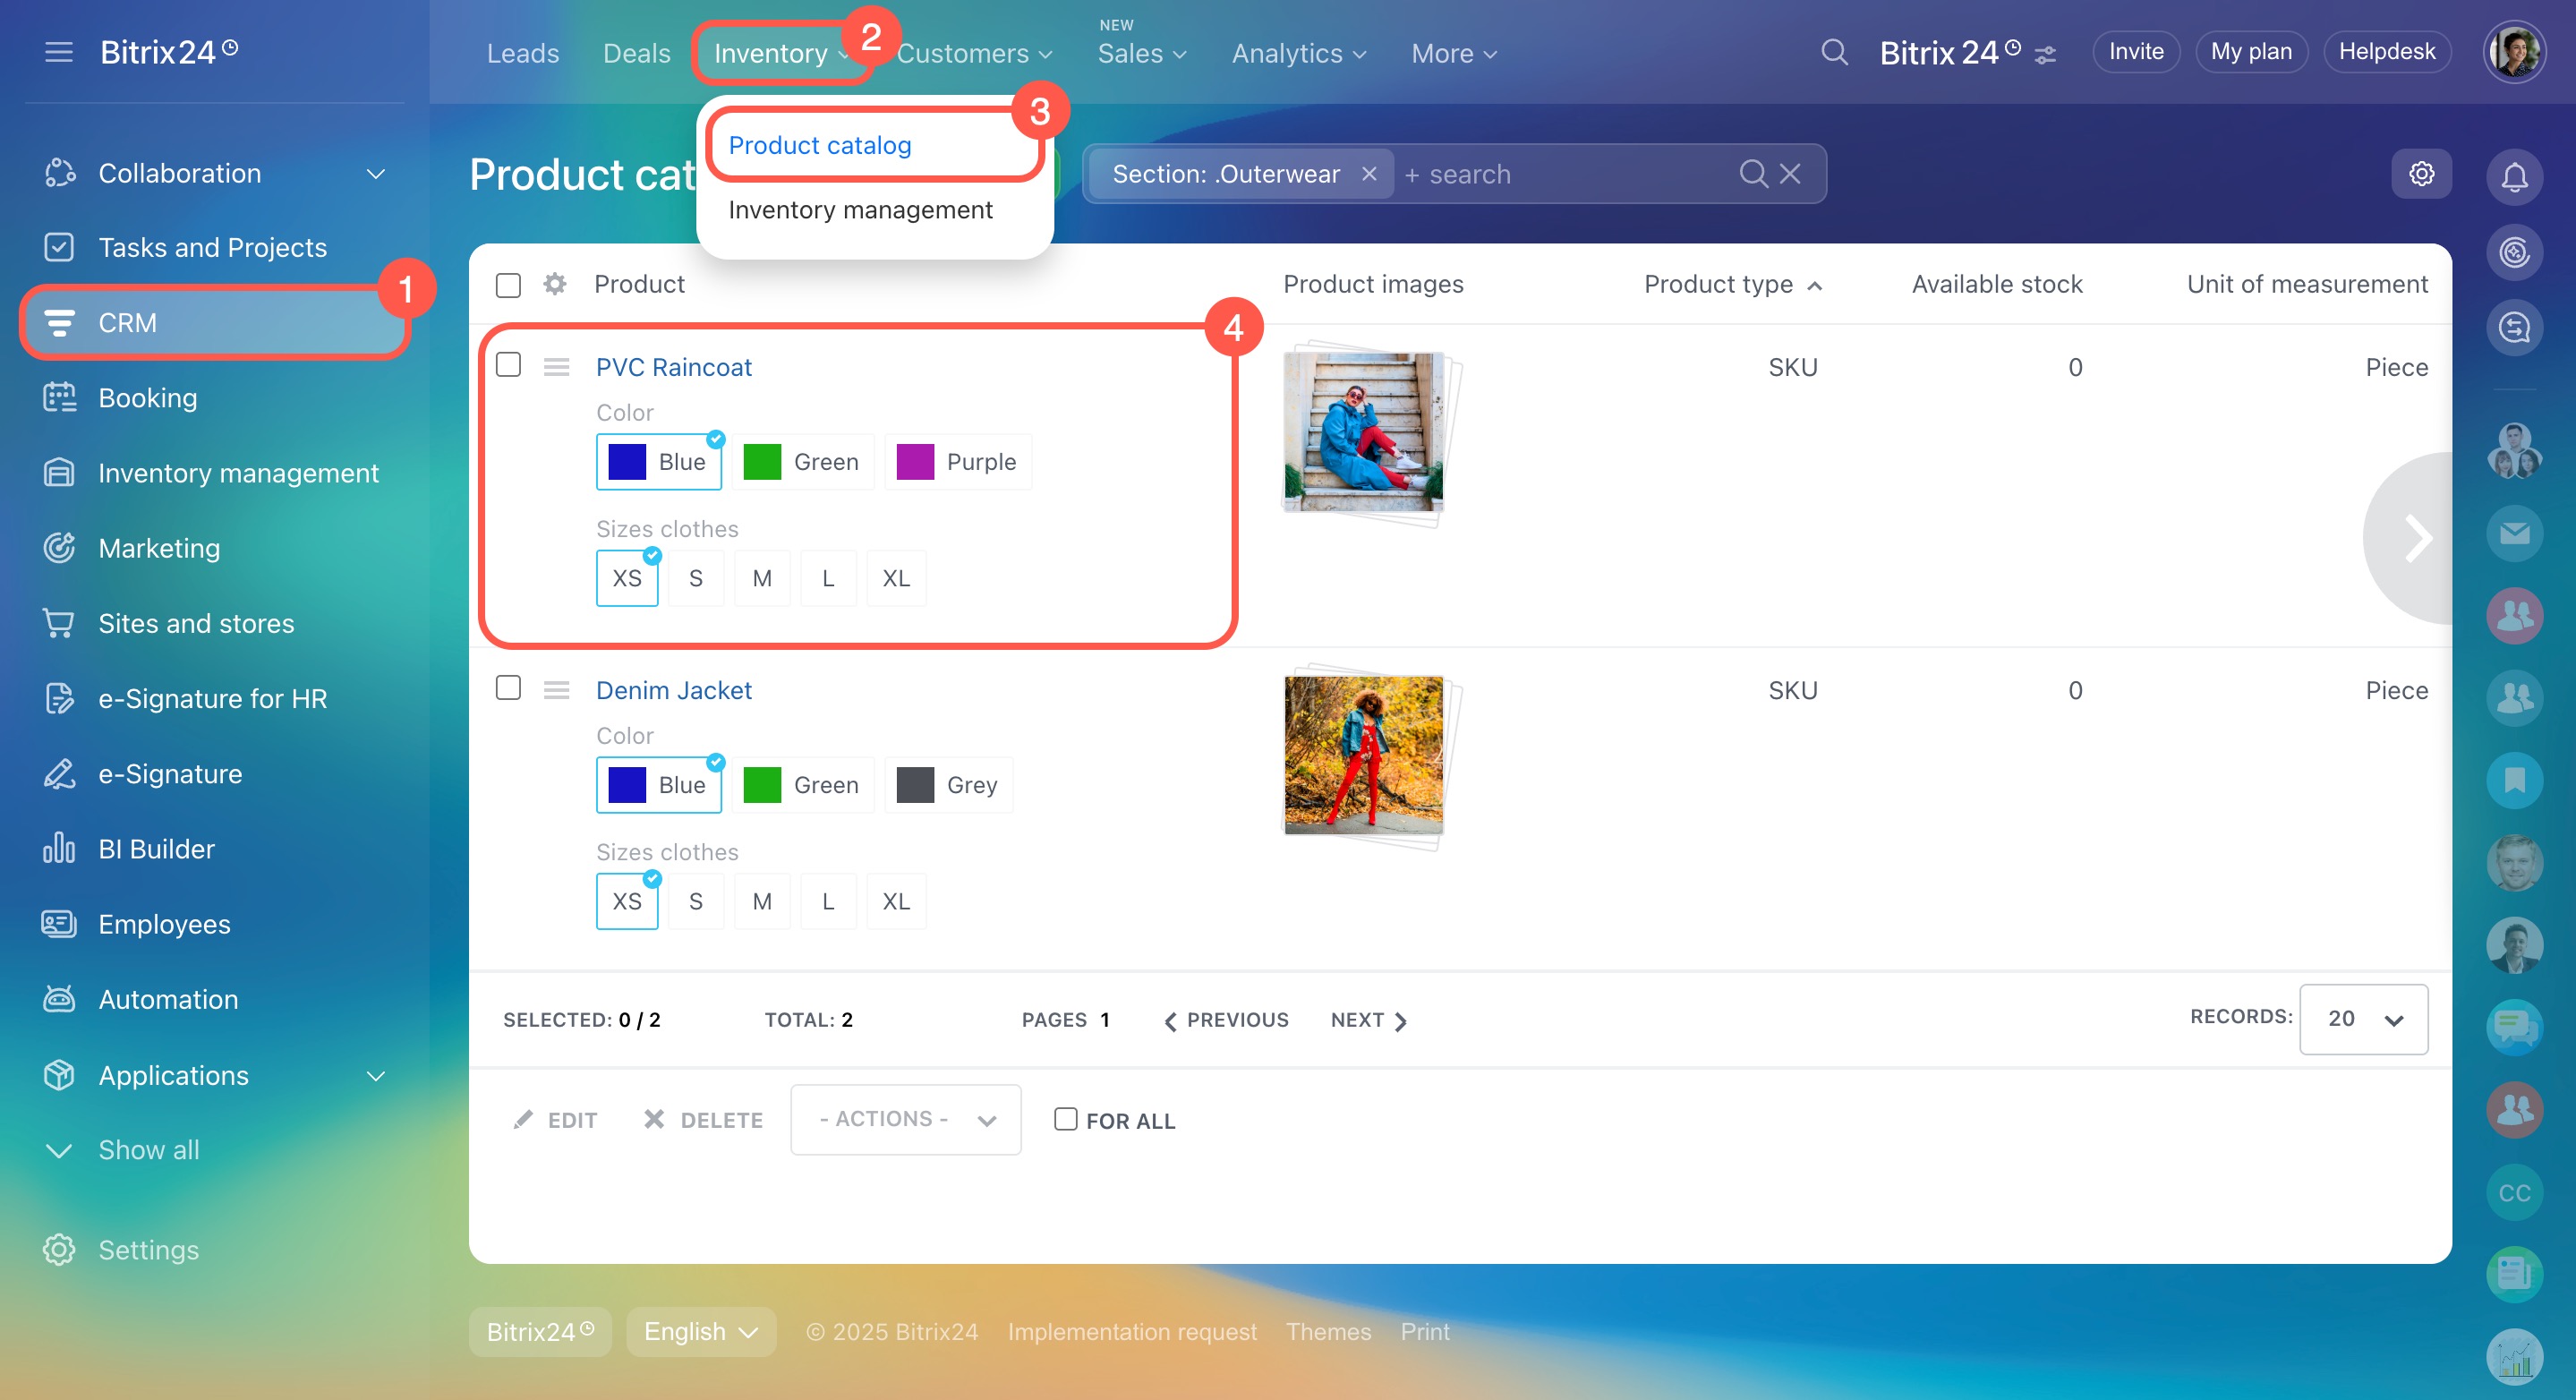The height and width of the screenshot is (1400, 2576).
Task: Open the Actions dropdown
Action: [x=905, y=1119]
